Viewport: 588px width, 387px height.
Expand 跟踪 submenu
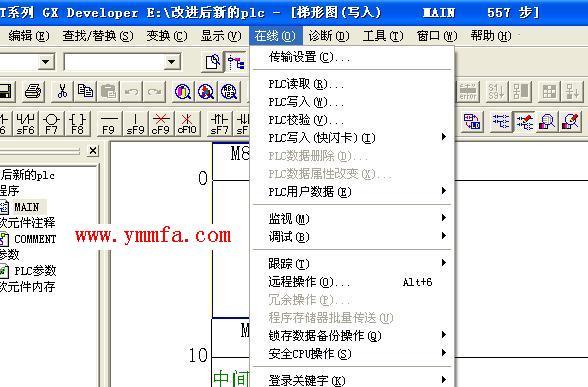[352, 264]
